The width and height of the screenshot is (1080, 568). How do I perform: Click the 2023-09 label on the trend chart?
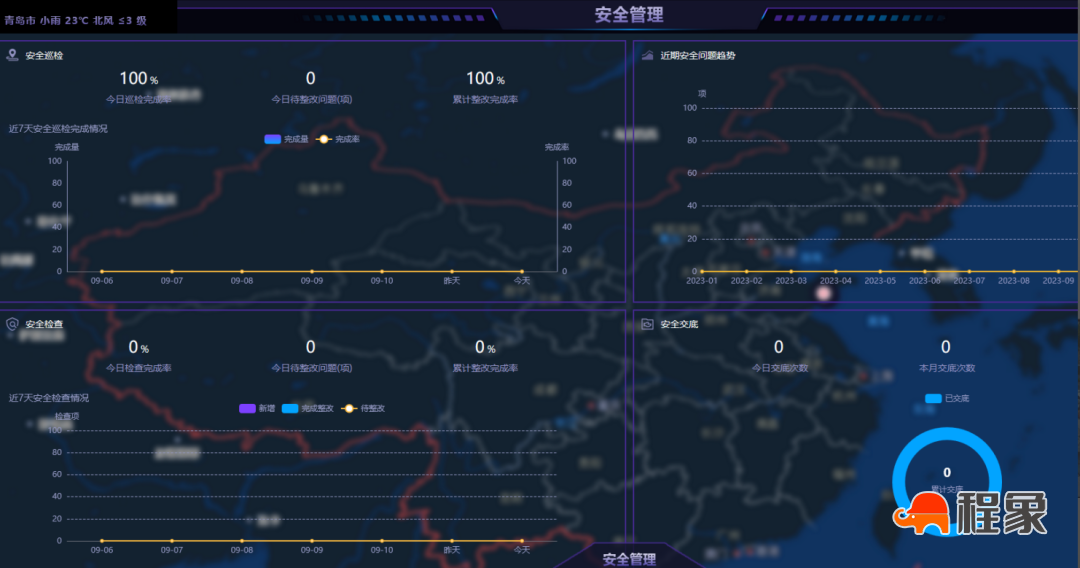pyautogui.click(x=1058, y=281)
